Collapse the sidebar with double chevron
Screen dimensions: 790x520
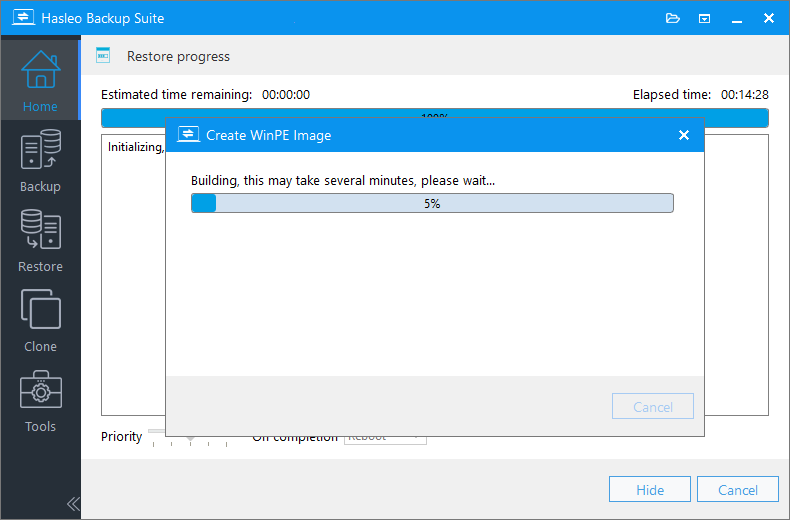[x=73, y=503]
